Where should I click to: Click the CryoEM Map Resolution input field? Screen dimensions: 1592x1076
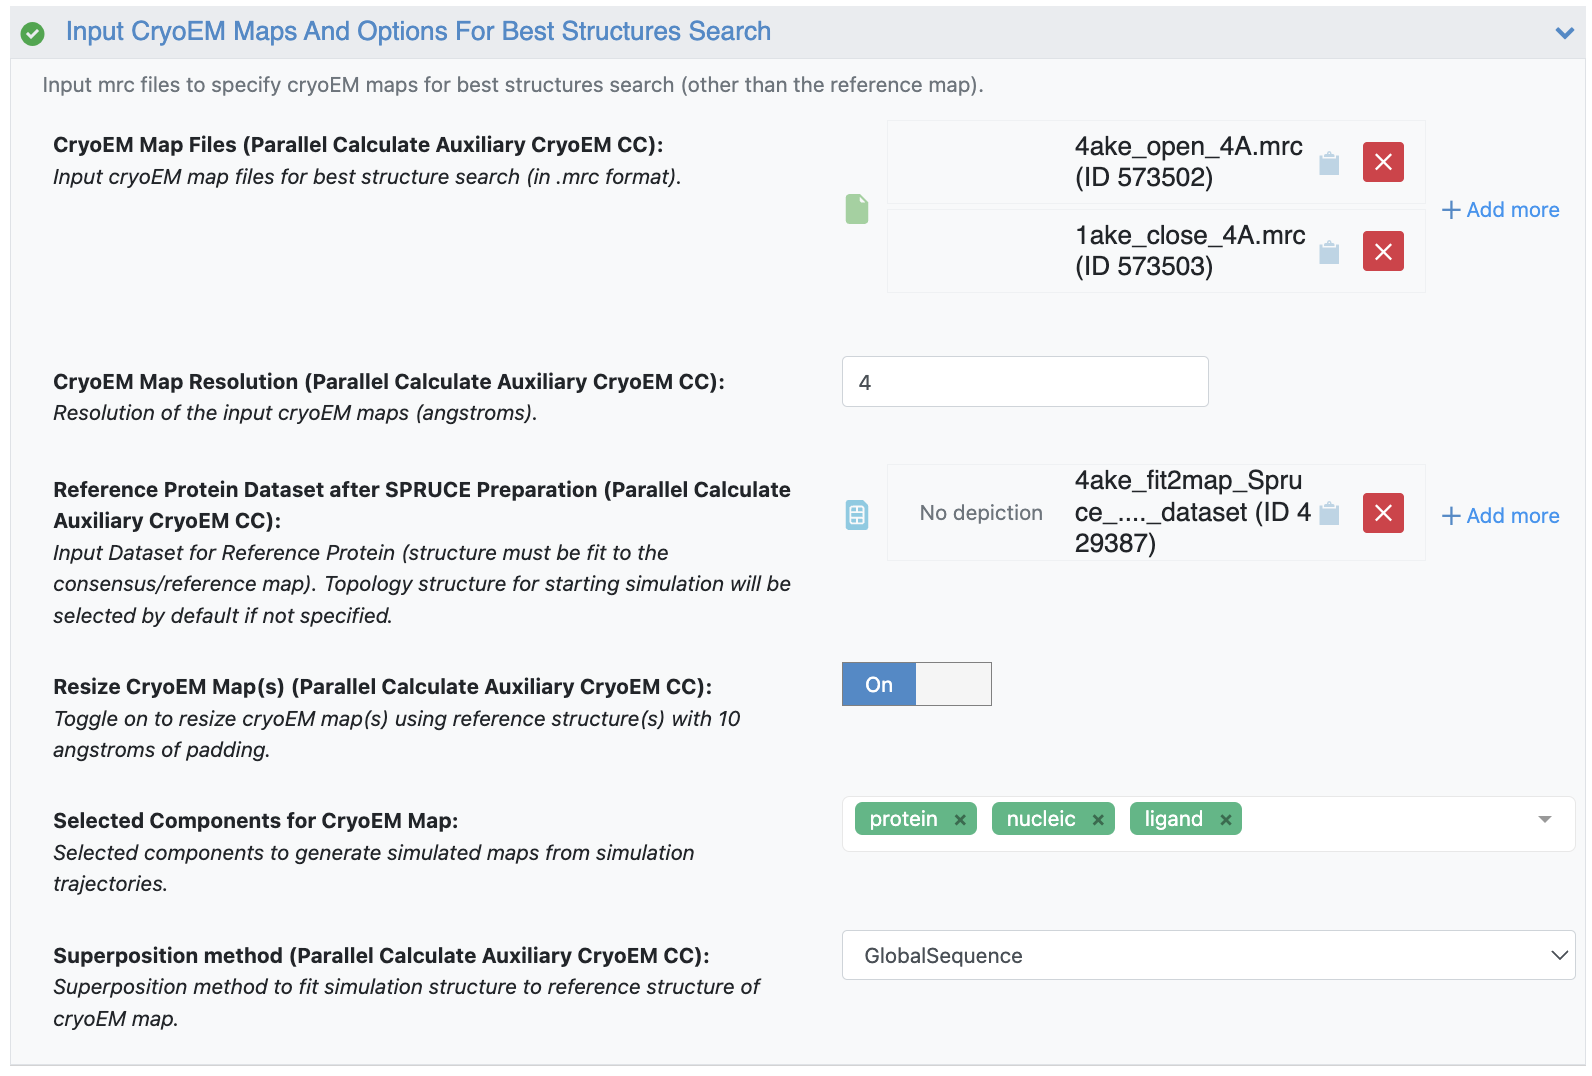1025,382
